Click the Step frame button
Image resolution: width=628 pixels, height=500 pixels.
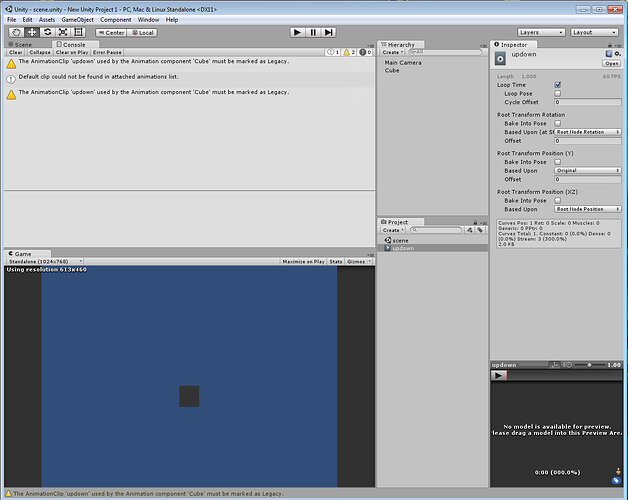pyautogui.click(x=328, y=32)
